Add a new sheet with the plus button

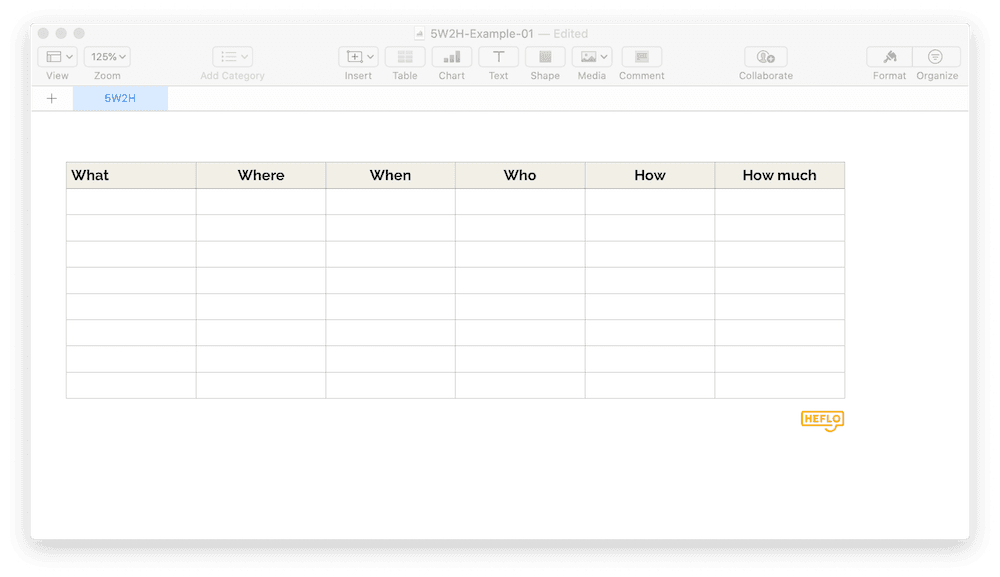tap(52, 98)
